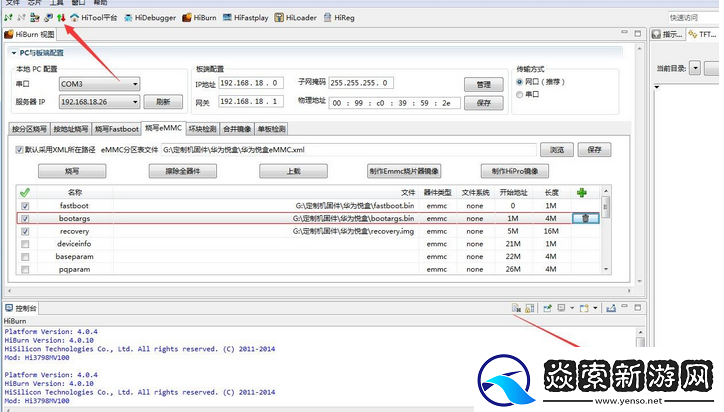The image size is (724, 412).
Task: Click the open new console icon
Action: click(584, 308)
